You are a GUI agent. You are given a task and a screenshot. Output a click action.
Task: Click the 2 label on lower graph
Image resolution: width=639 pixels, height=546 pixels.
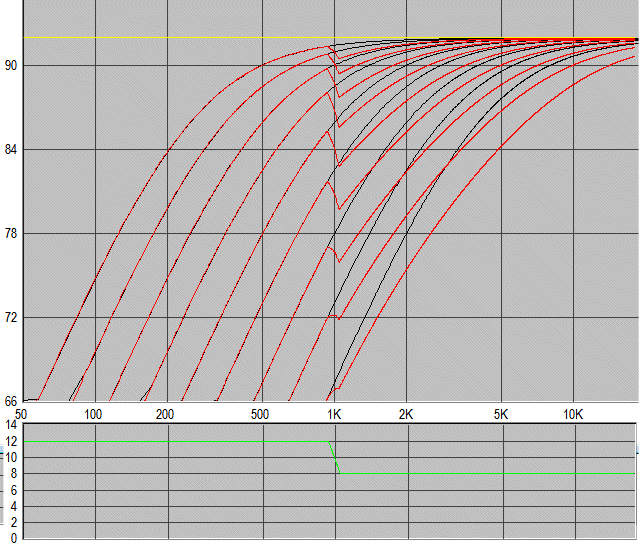(x=14, y=522)
